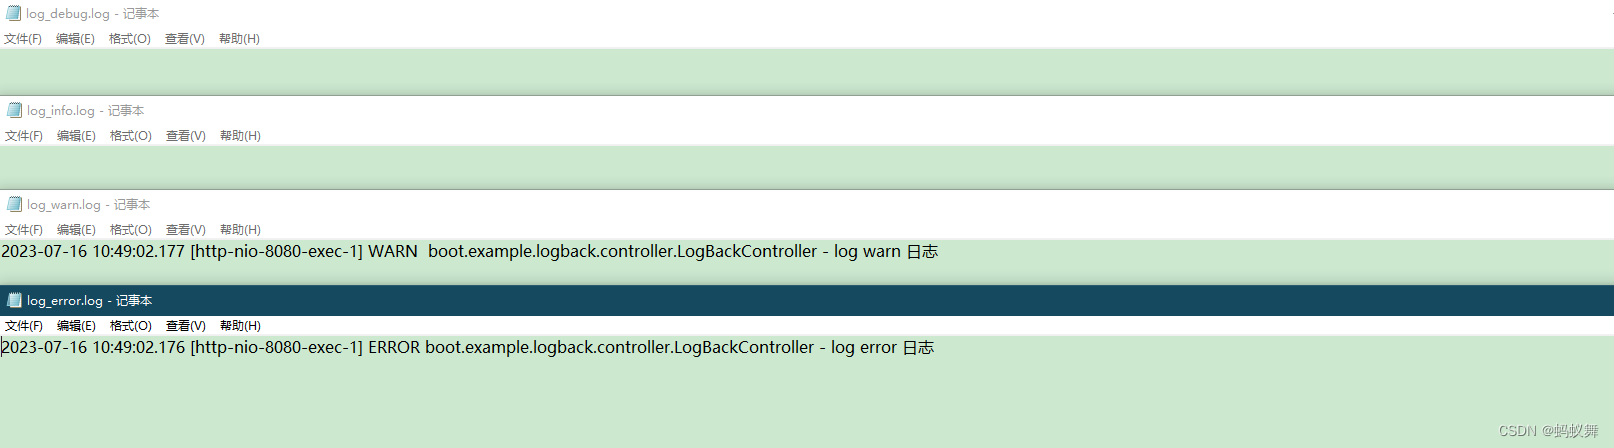Open 格式(O) menu in log_info.log window
The image size is (1614, 448).
coord(131,136)
